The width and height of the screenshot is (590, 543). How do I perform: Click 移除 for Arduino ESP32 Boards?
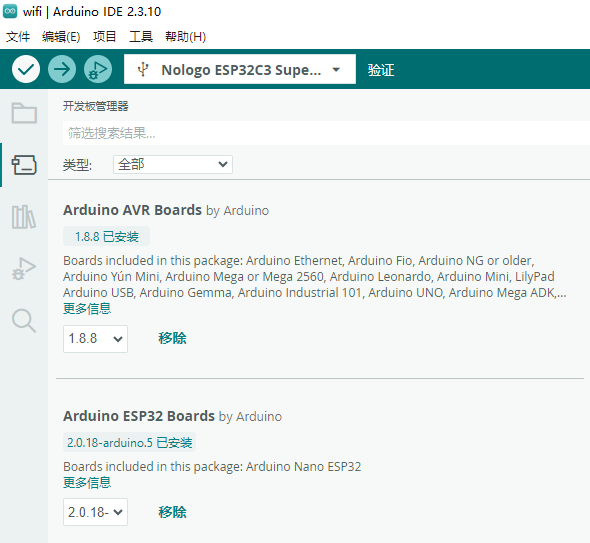[x=172, y=512]
